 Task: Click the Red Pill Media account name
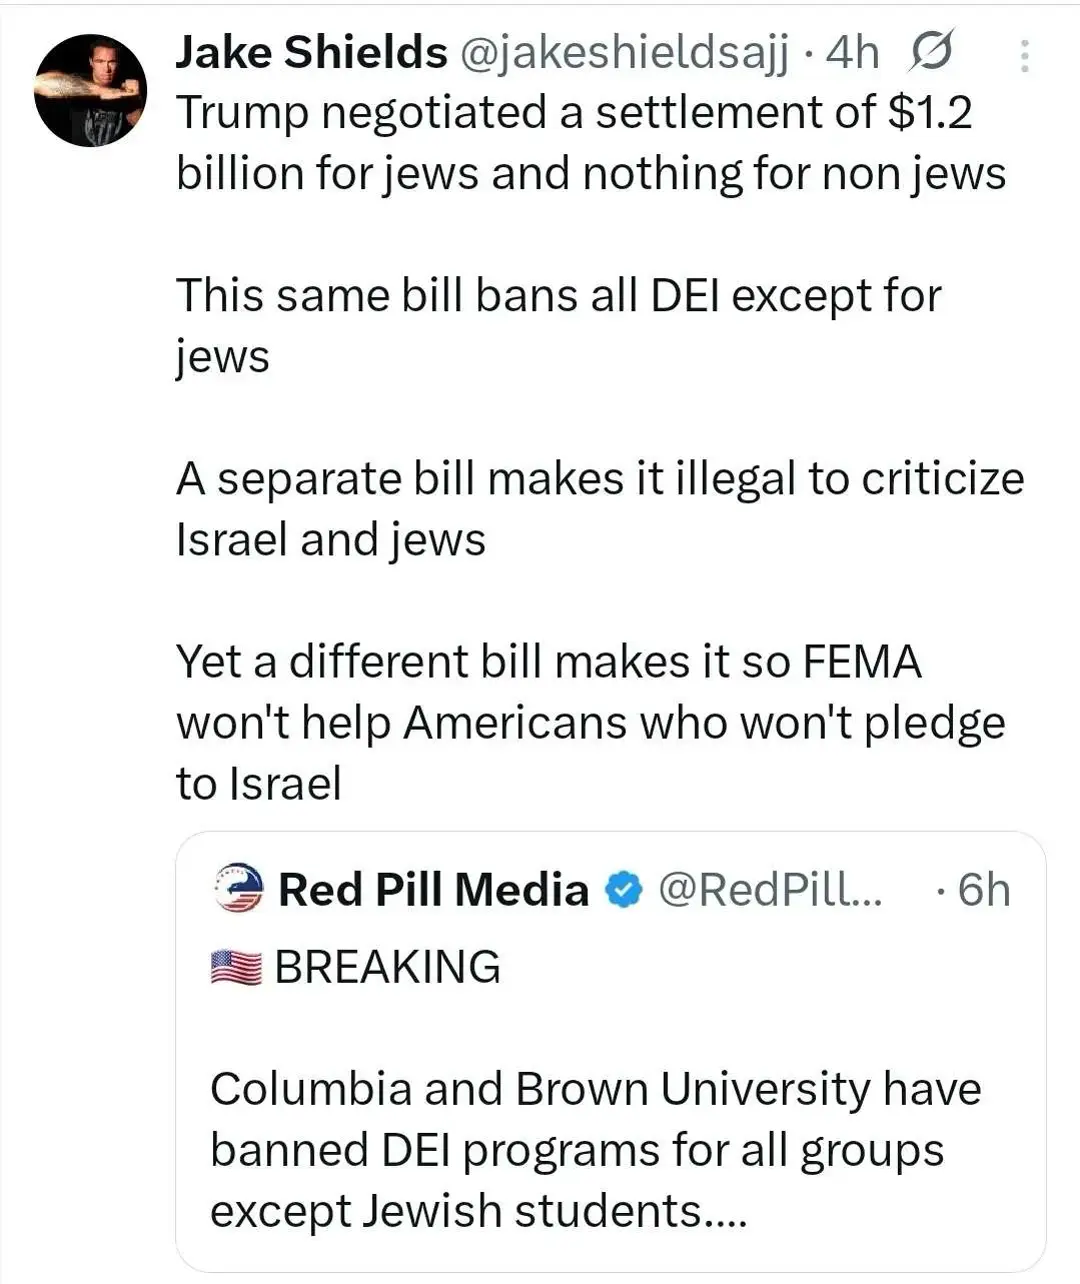[433, 889]
